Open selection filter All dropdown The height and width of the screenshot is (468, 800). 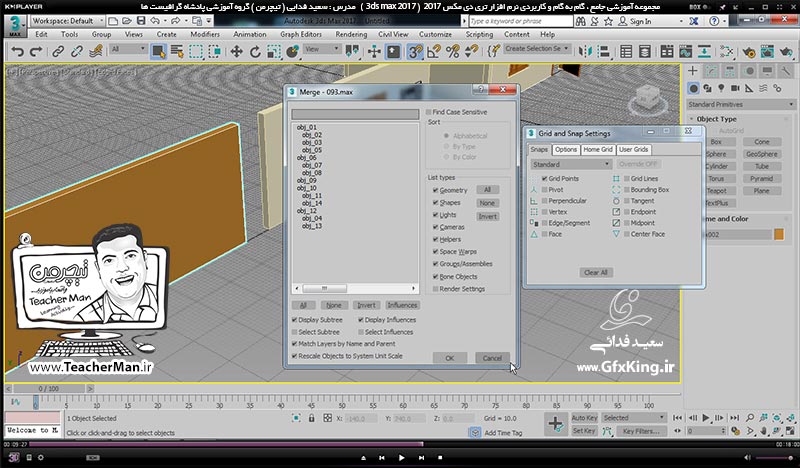tap(128, 49)
